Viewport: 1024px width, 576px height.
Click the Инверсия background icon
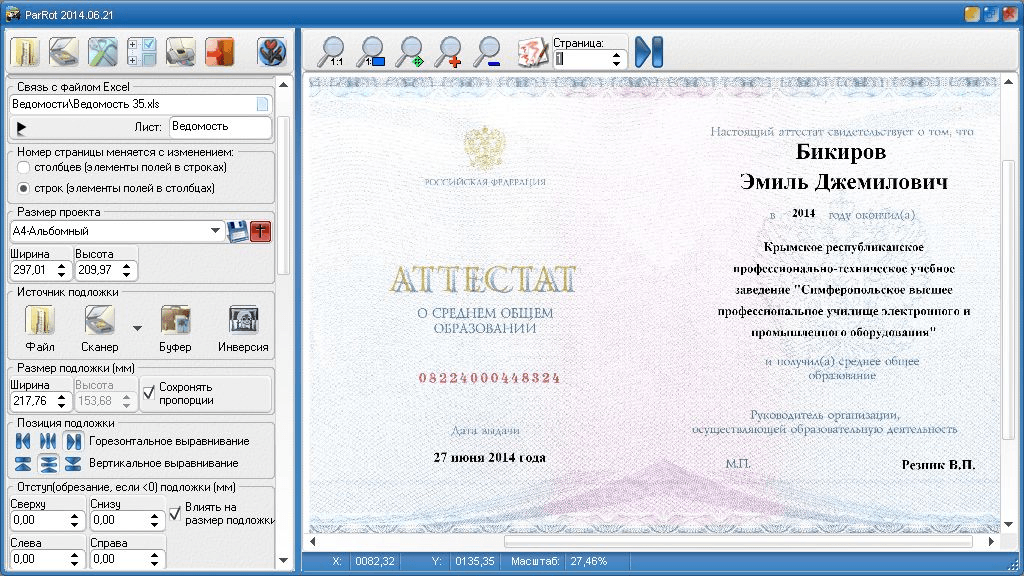[243, 321]
